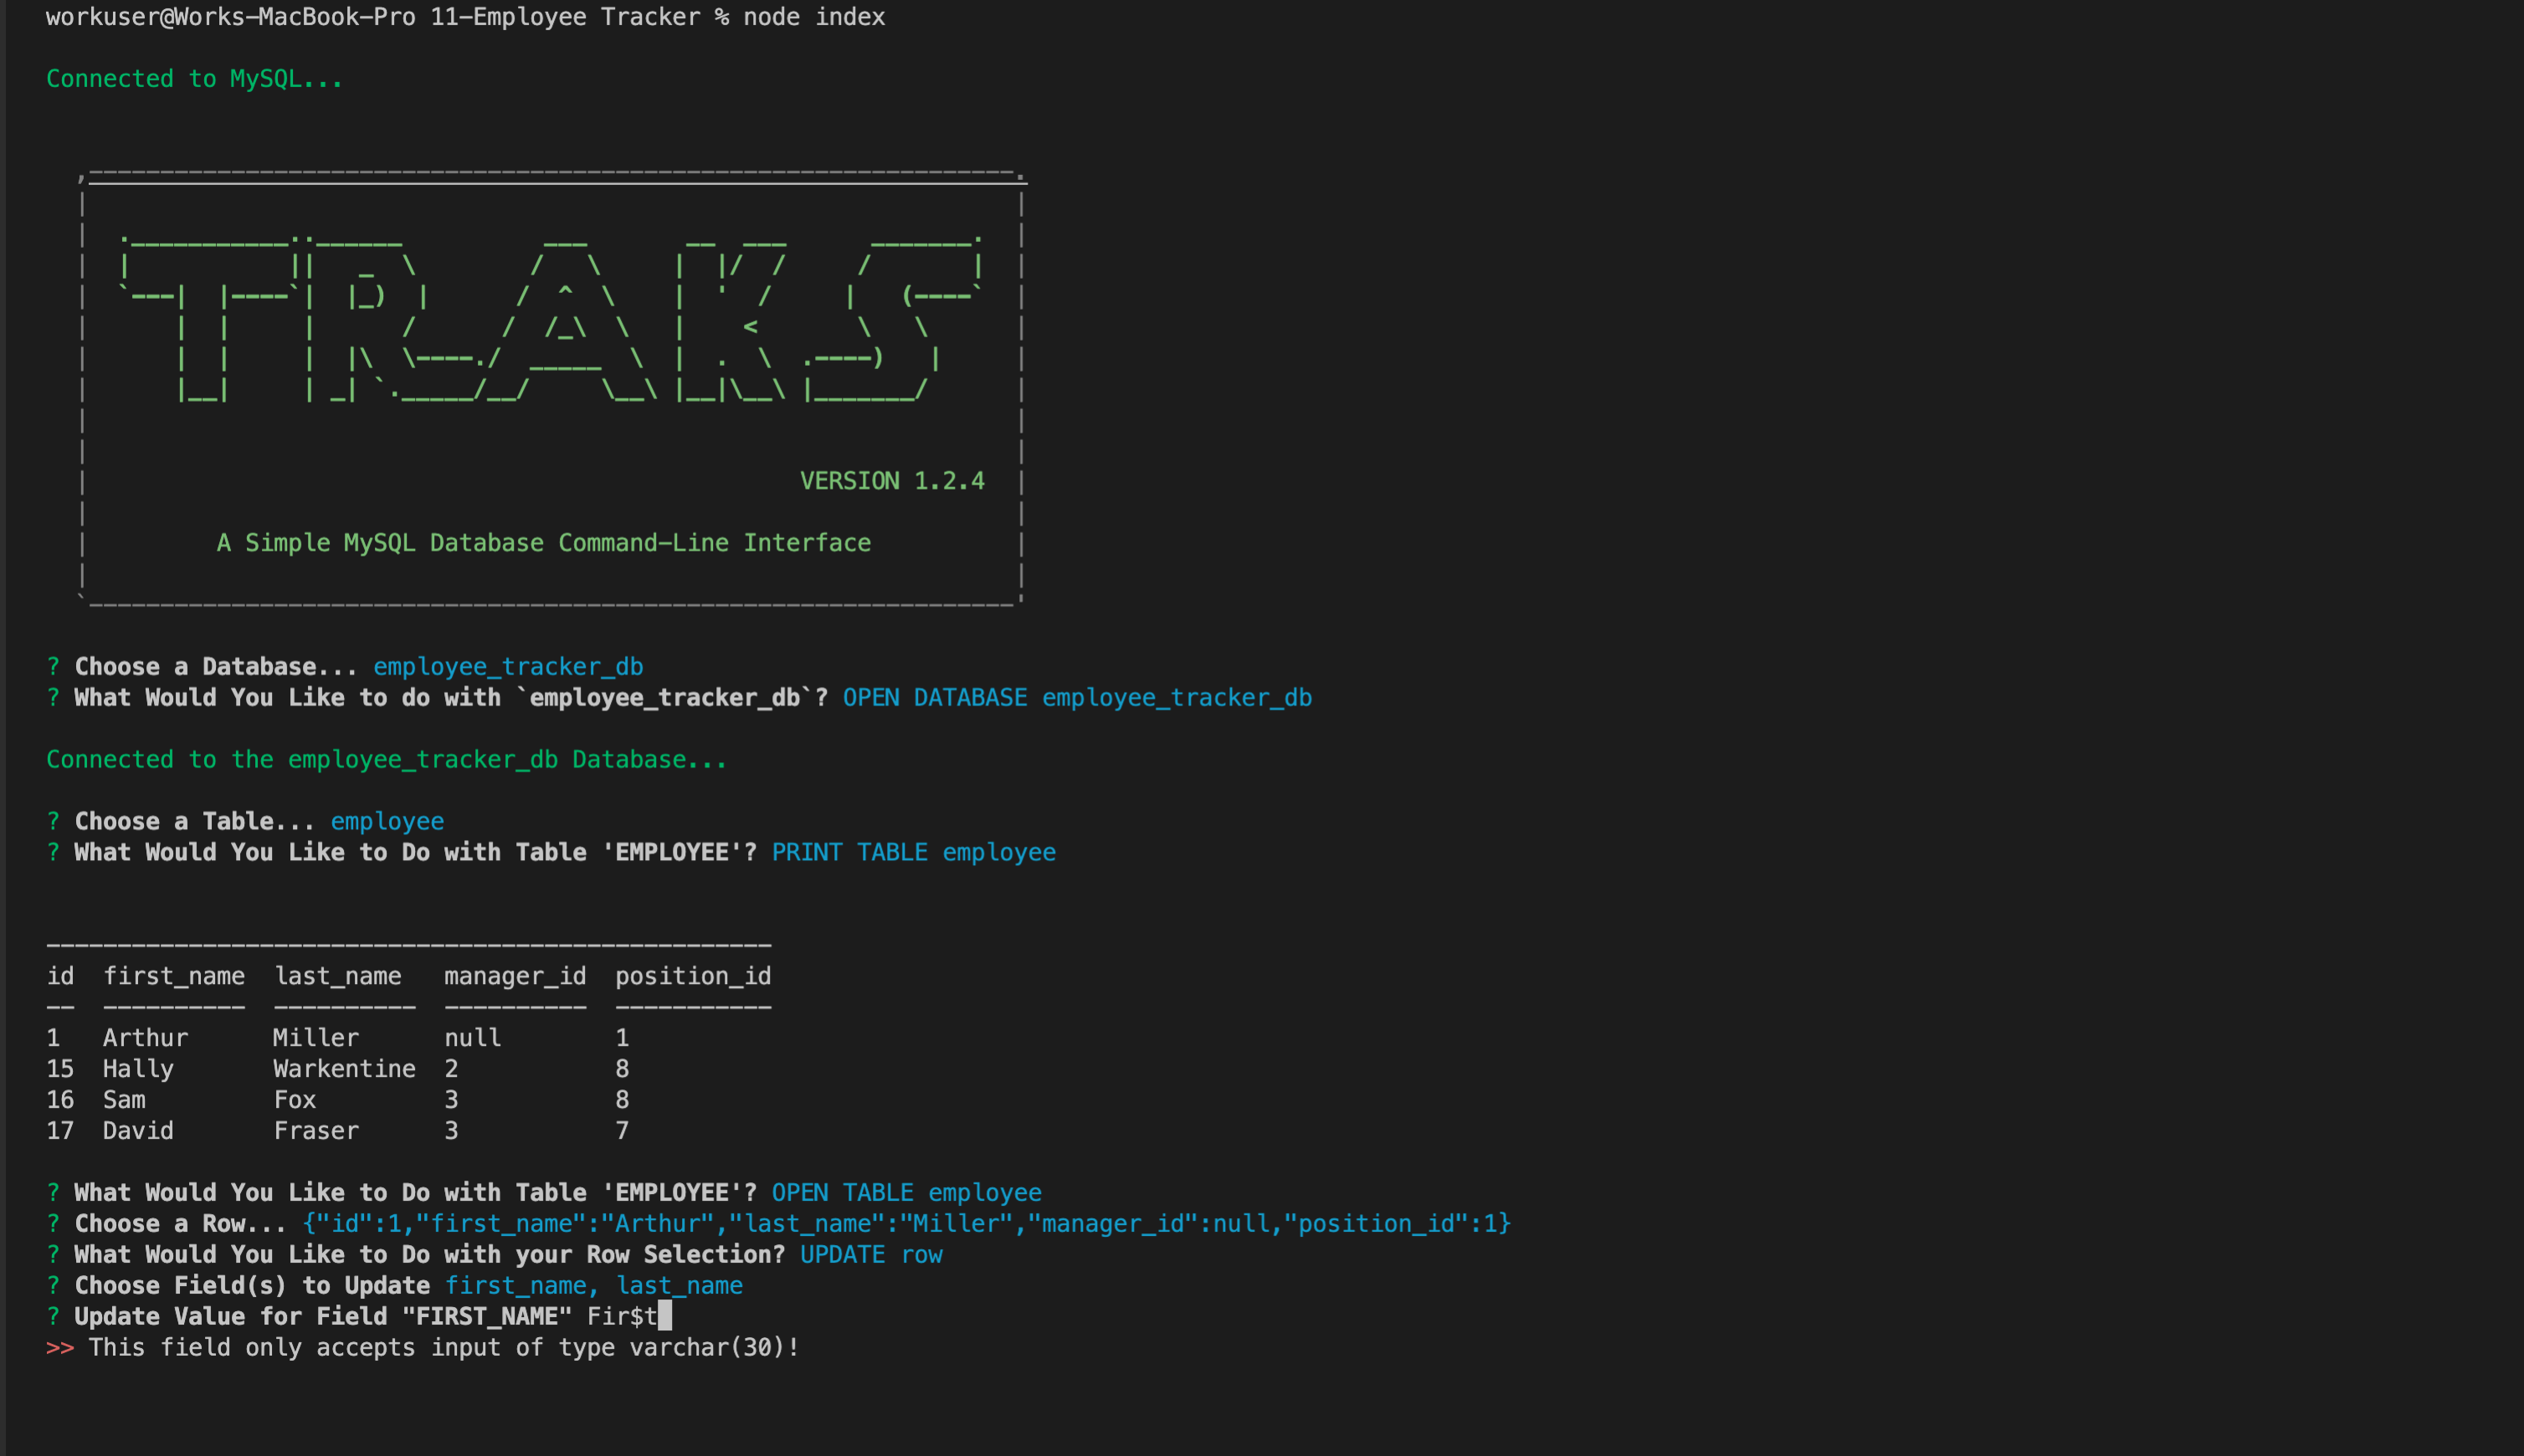The height and width of the screenshot is (1456, 2524).
Task: Click the 'first_name, last_name' selected fields
Action: [593, 1286]
